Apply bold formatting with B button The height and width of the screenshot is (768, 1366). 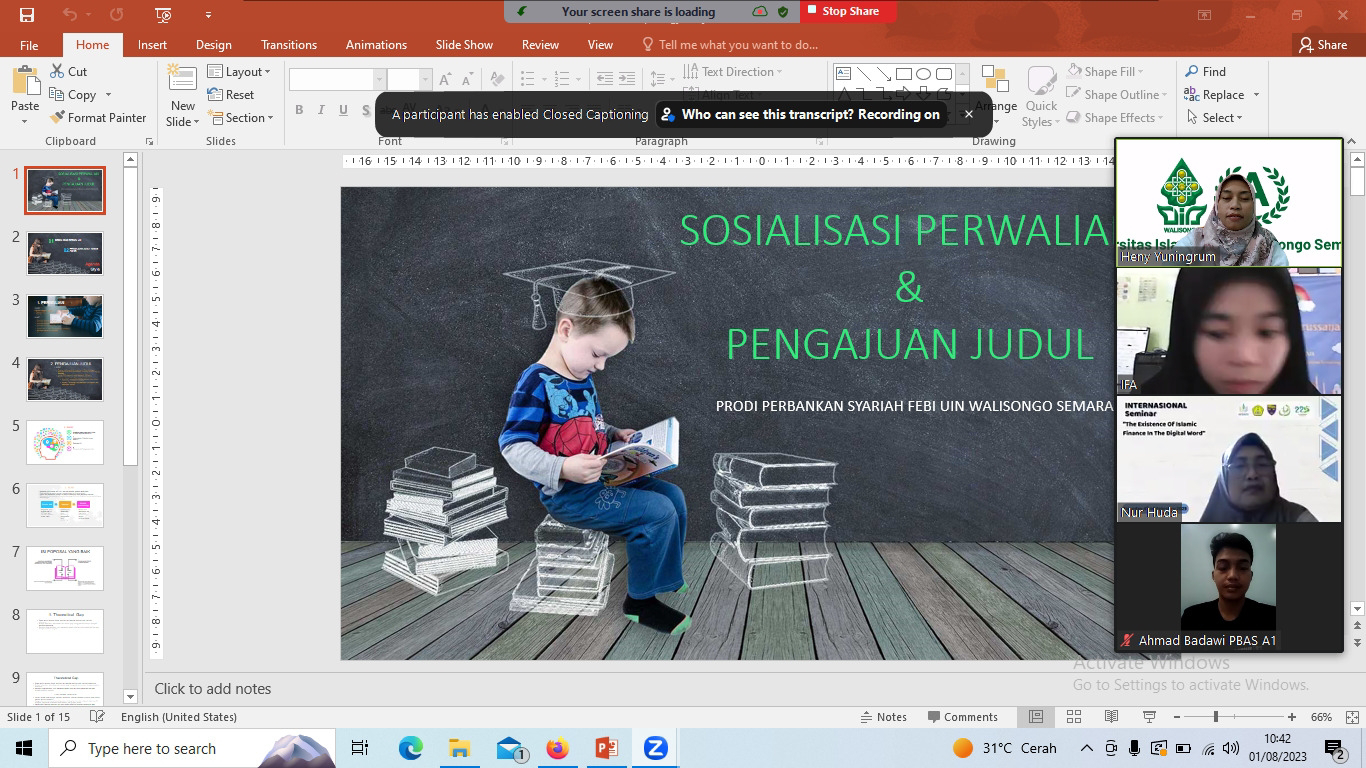click(x=299, y=110)
